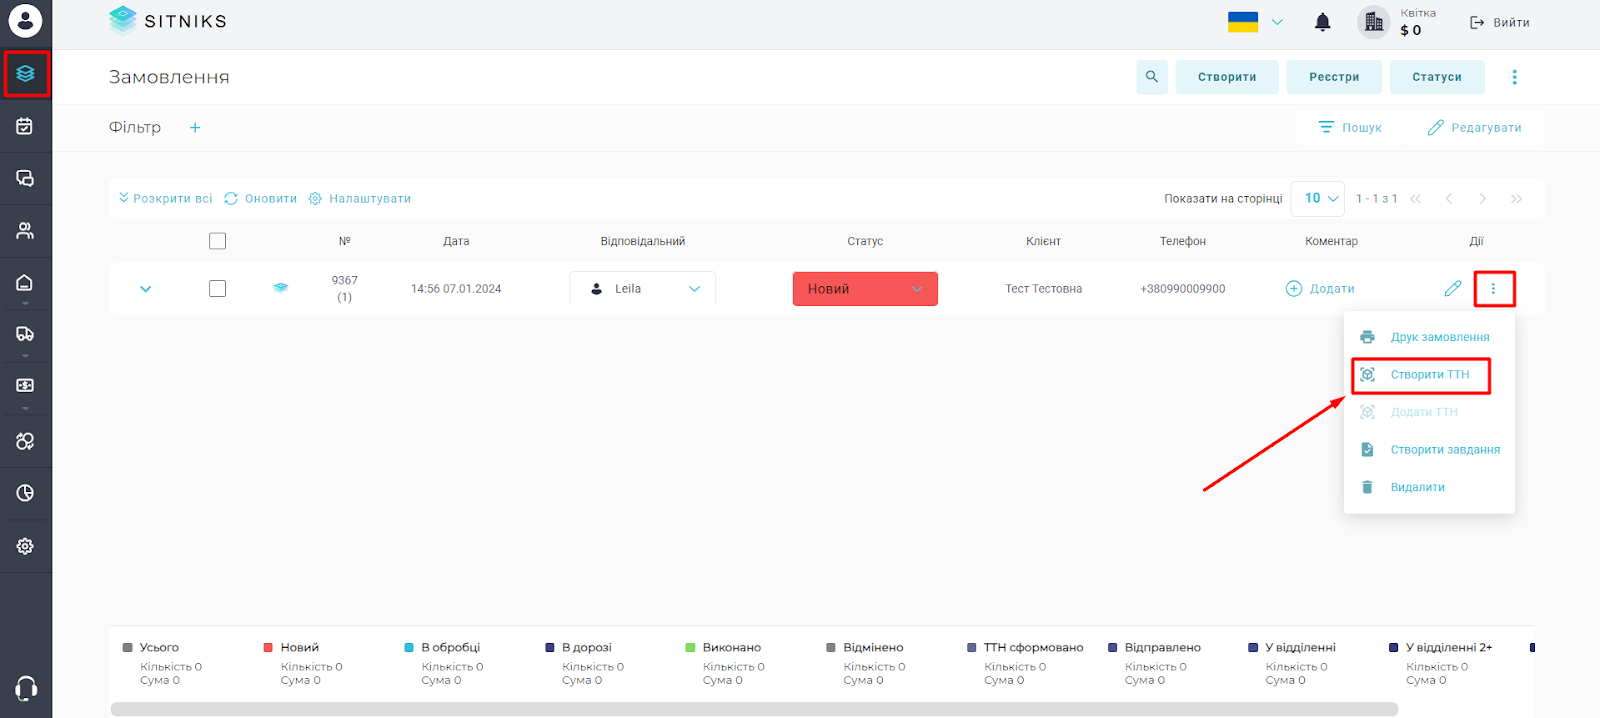Click the ТТН сформовано status summary
This screenshot has width=1600, height=718.
coord(1026,663)
